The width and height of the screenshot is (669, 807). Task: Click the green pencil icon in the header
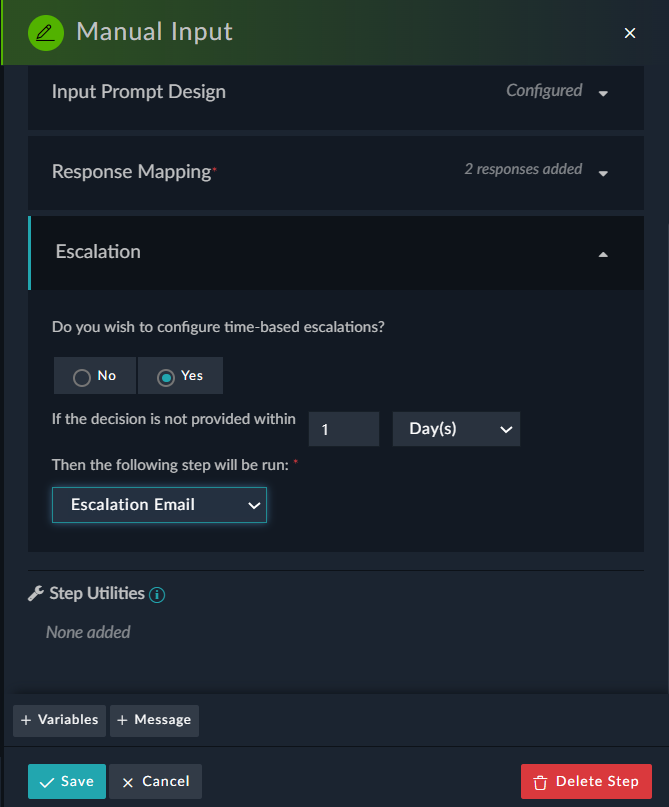point(44,32)
